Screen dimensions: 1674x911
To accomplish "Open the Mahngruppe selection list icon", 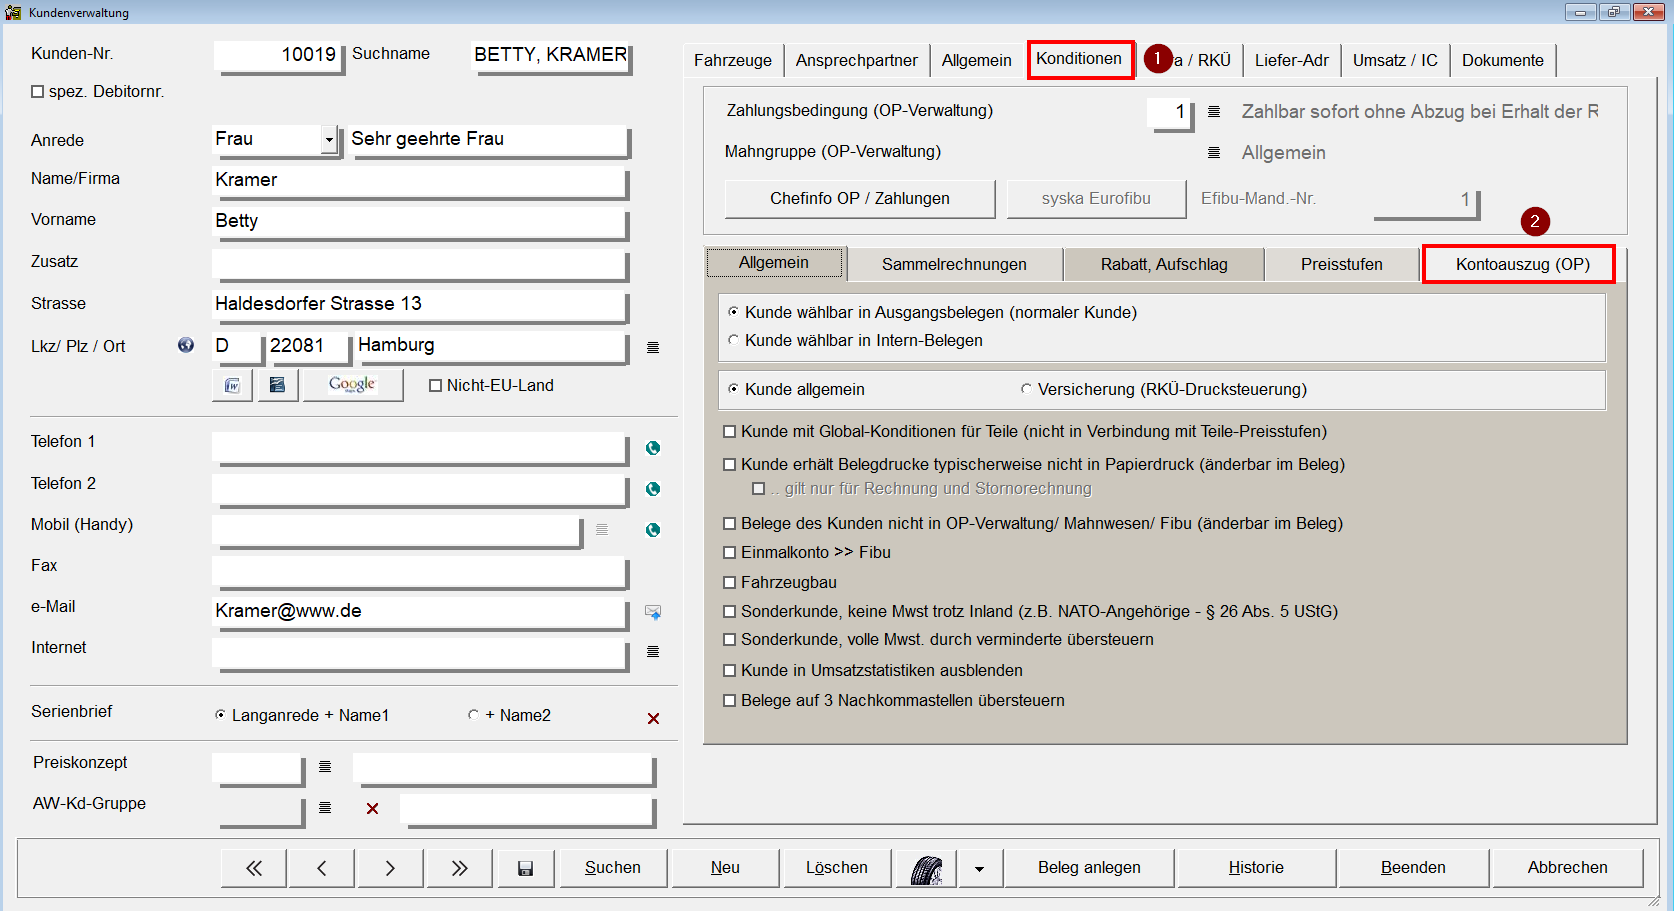I will coord(1214,152).
